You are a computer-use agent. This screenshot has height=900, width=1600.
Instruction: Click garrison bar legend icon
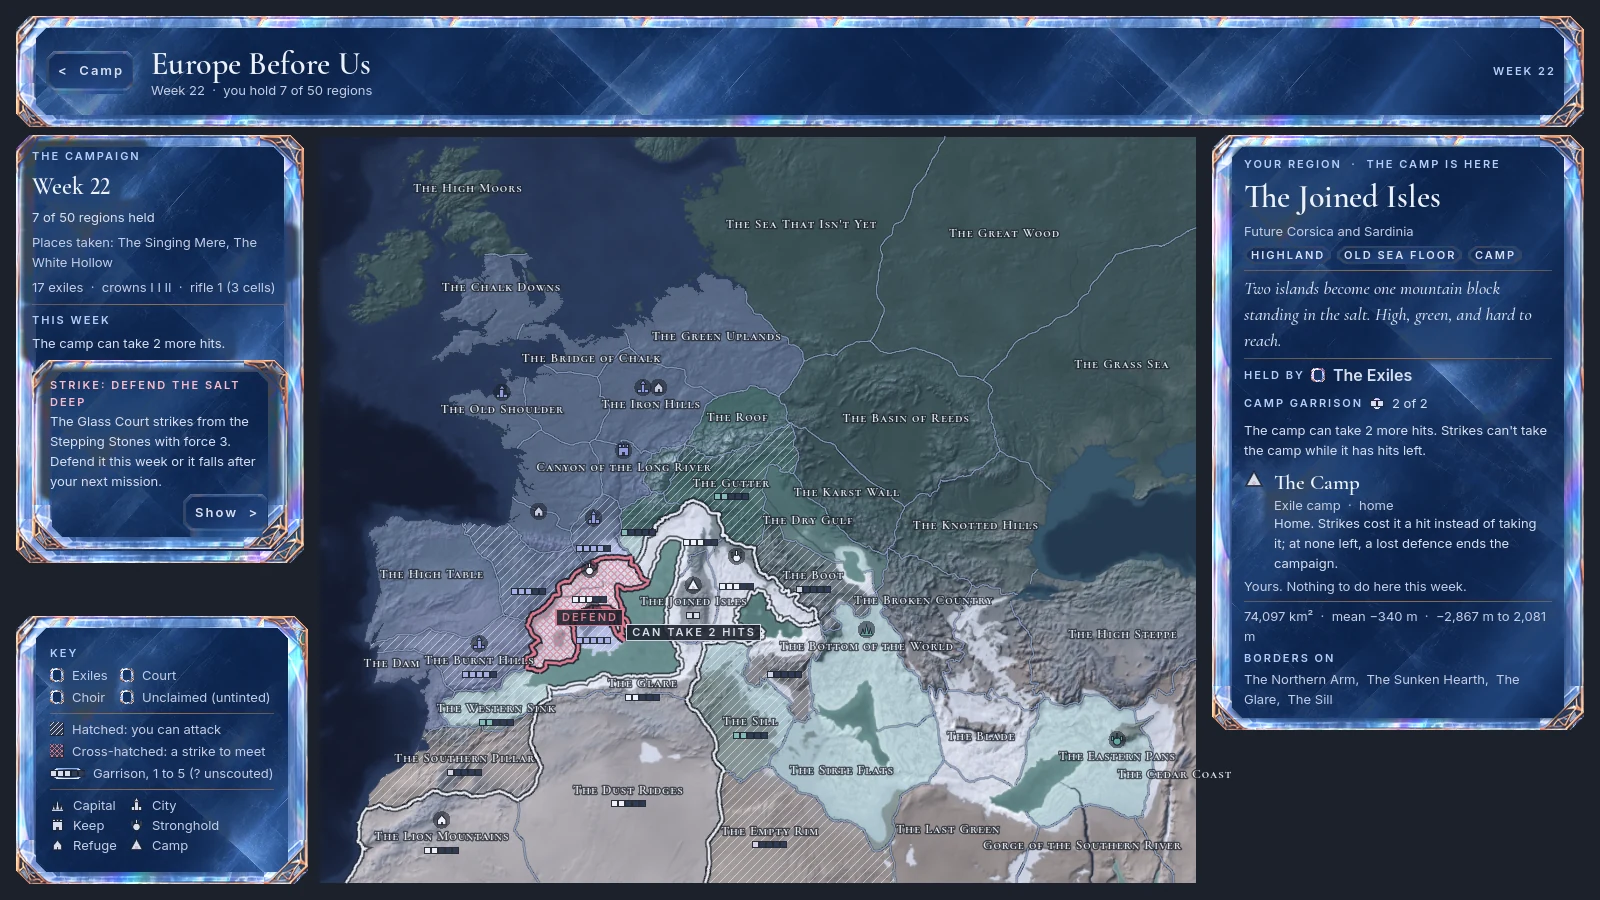[66, 773]
